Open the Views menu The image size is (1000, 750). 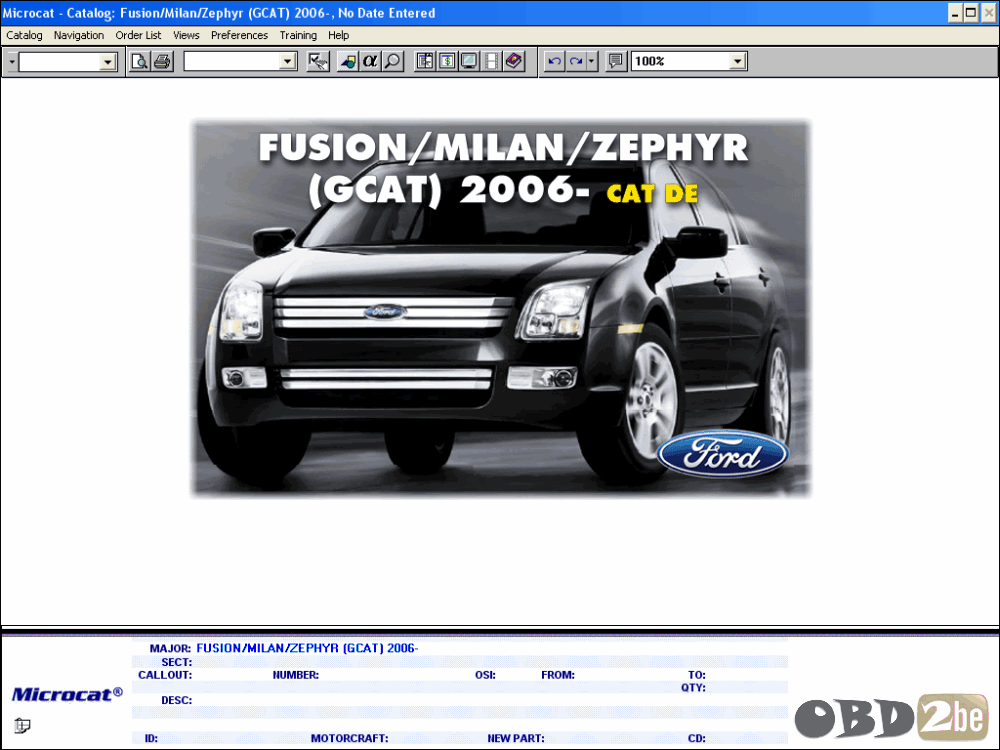tap(186, 35)
